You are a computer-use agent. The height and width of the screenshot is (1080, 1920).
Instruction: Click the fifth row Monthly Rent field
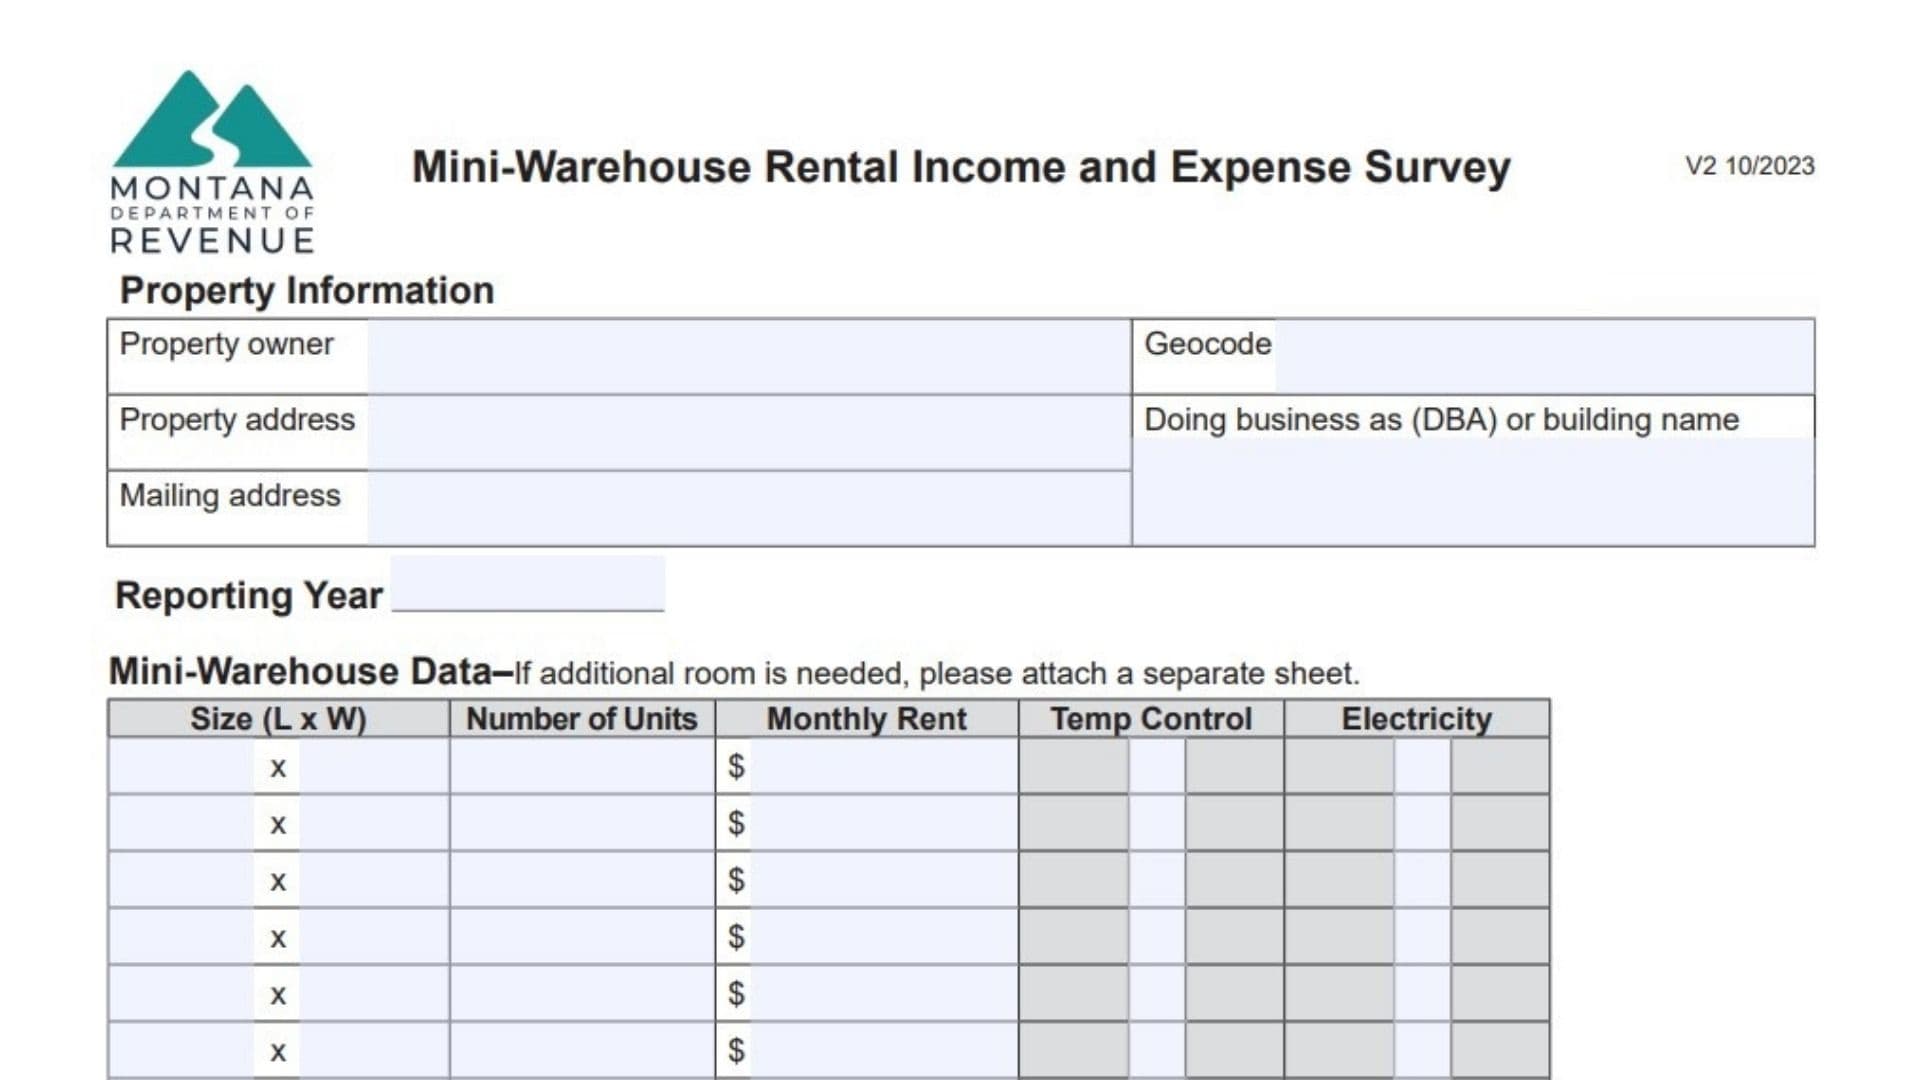[882, 994]
